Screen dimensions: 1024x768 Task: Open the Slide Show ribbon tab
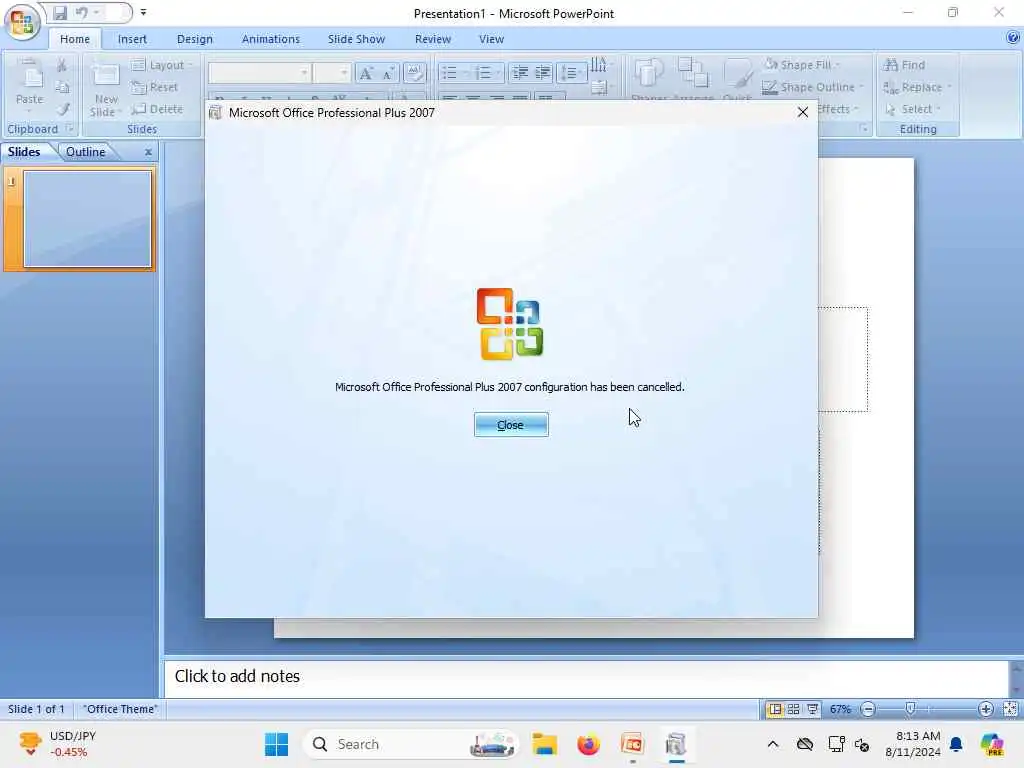(356, 39)
